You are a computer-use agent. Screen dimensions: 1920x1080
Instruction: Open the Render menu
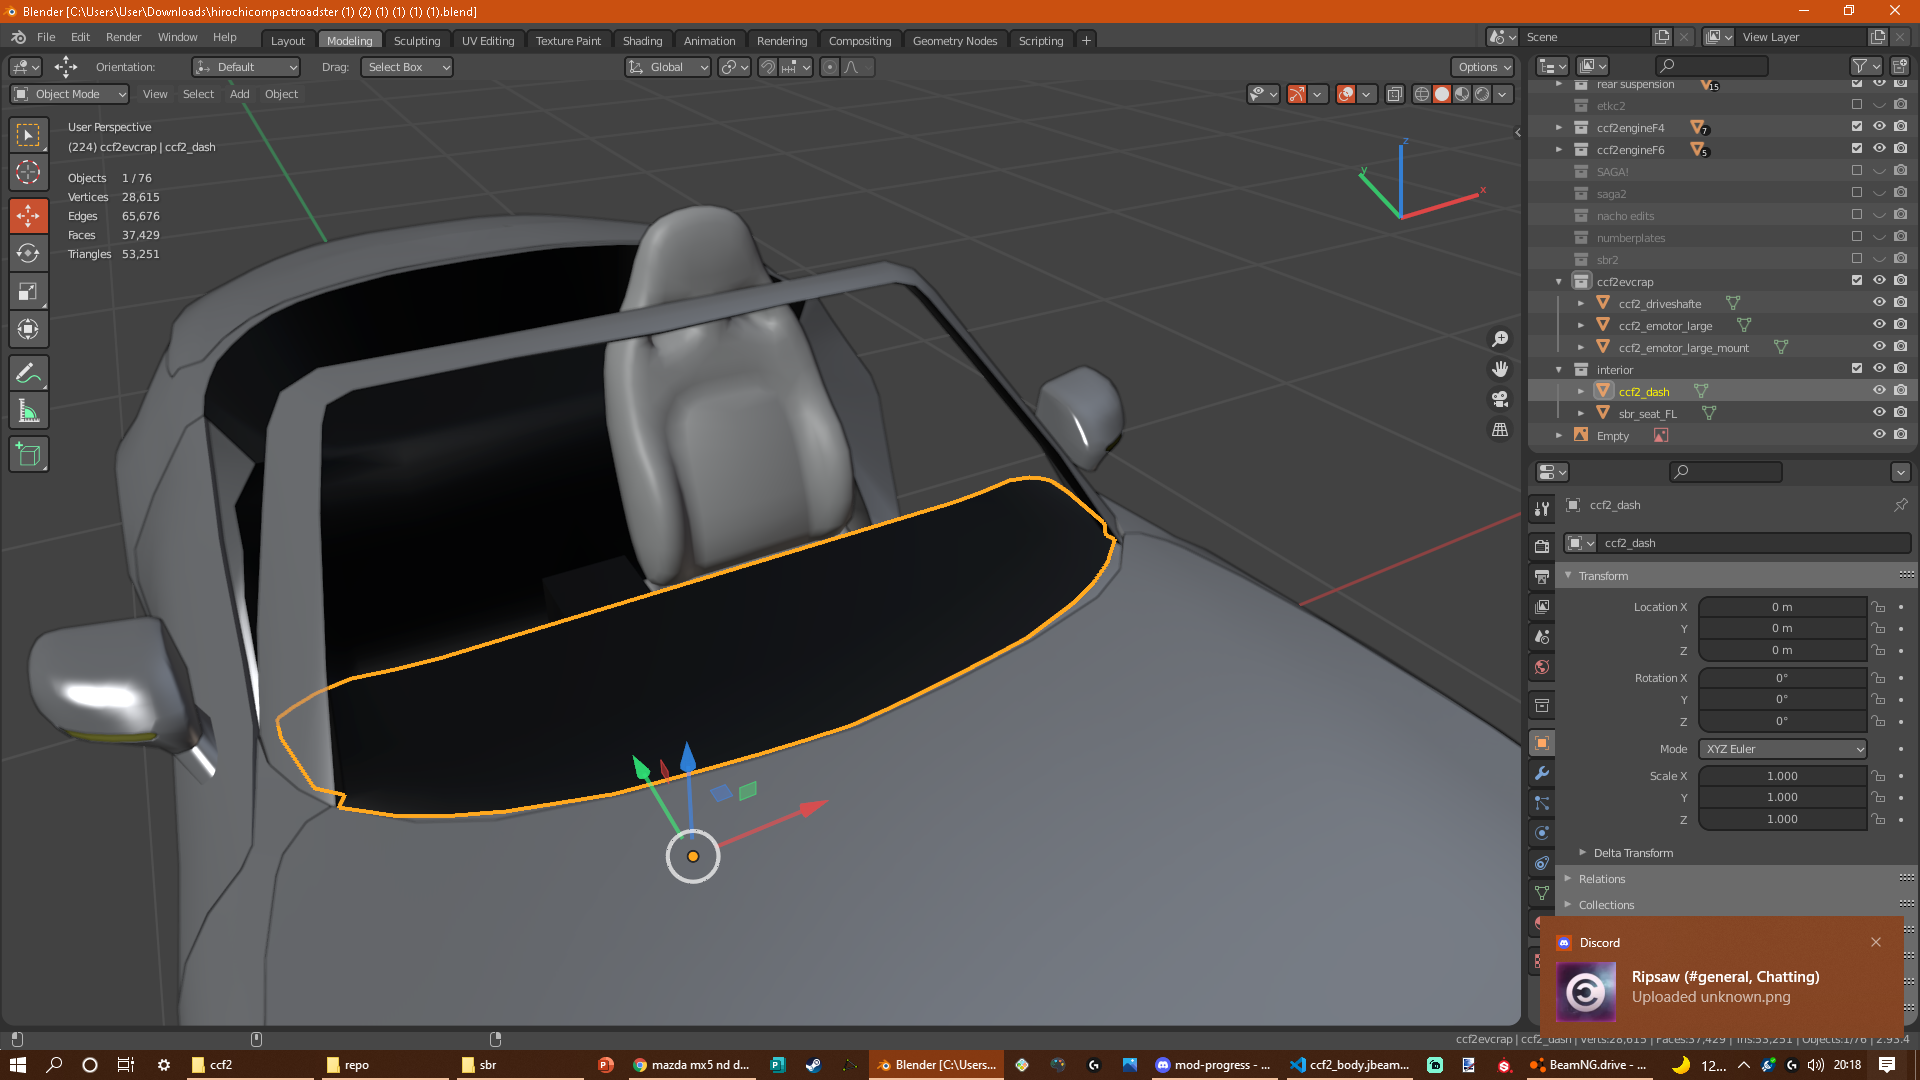[x=123, y=37]
